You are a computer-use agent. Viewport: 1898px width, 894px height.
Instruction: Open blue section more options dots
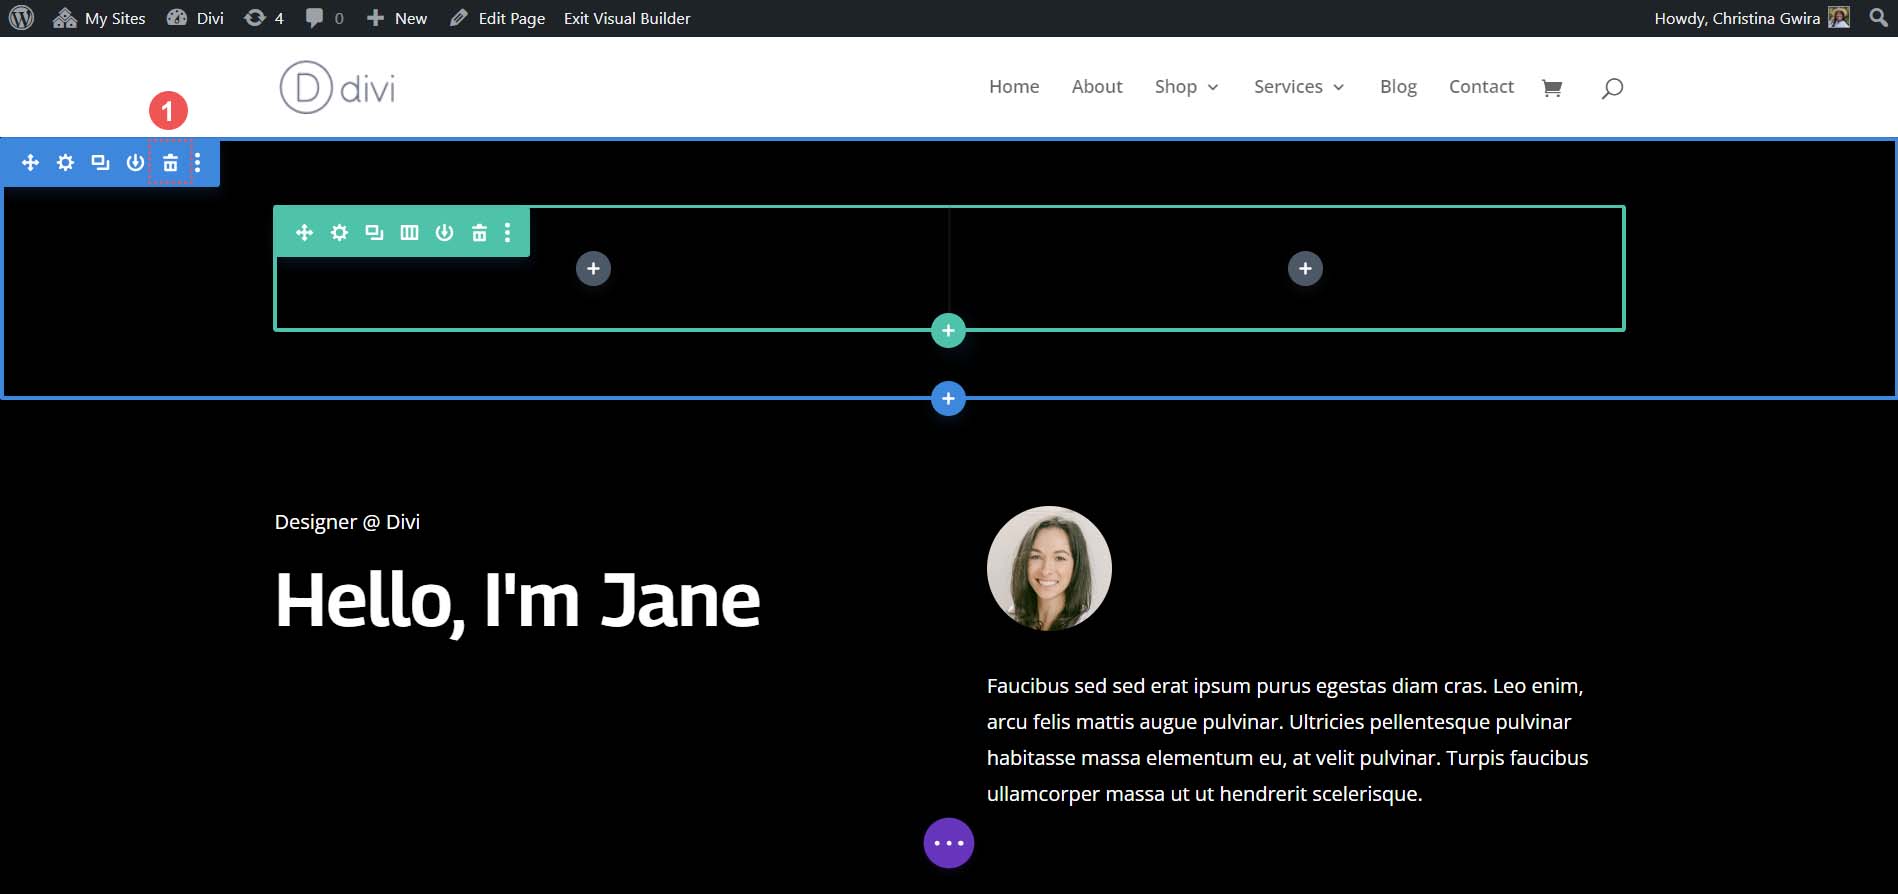tap(198, 163)
